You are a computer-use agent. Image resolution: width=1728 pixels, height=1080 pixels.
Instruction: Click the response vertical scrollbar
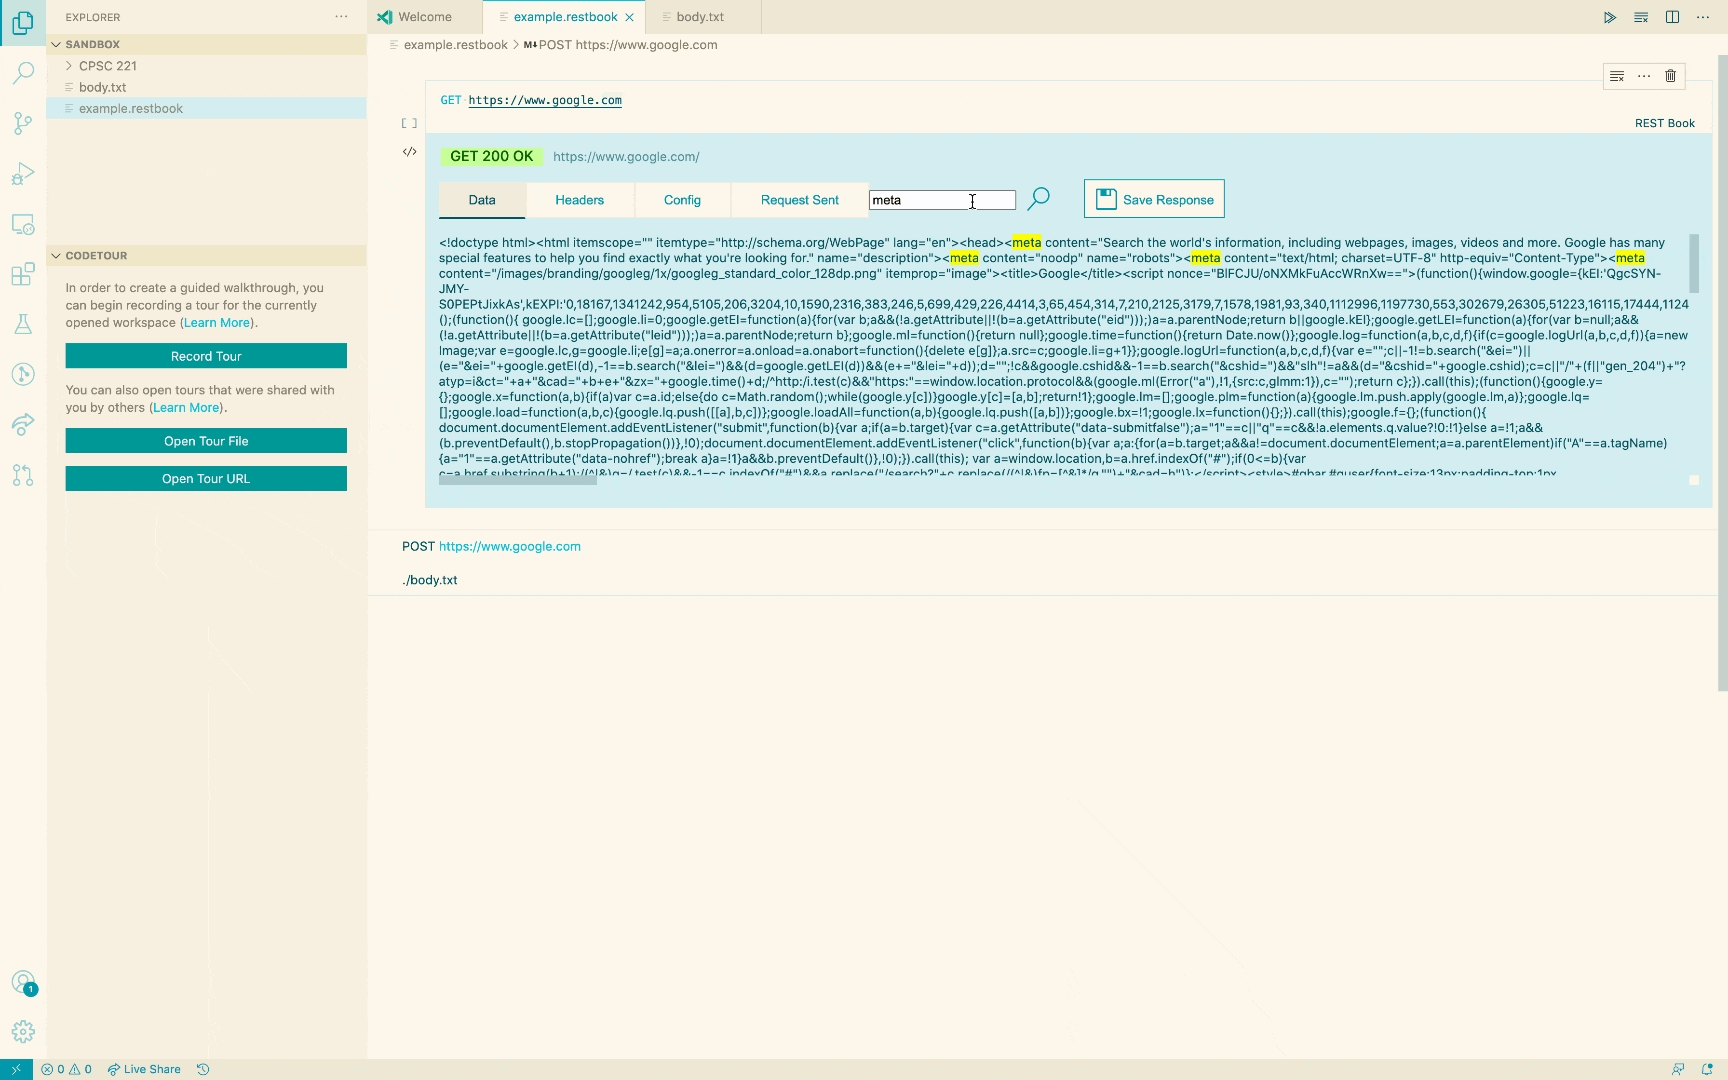[1694, 264]
